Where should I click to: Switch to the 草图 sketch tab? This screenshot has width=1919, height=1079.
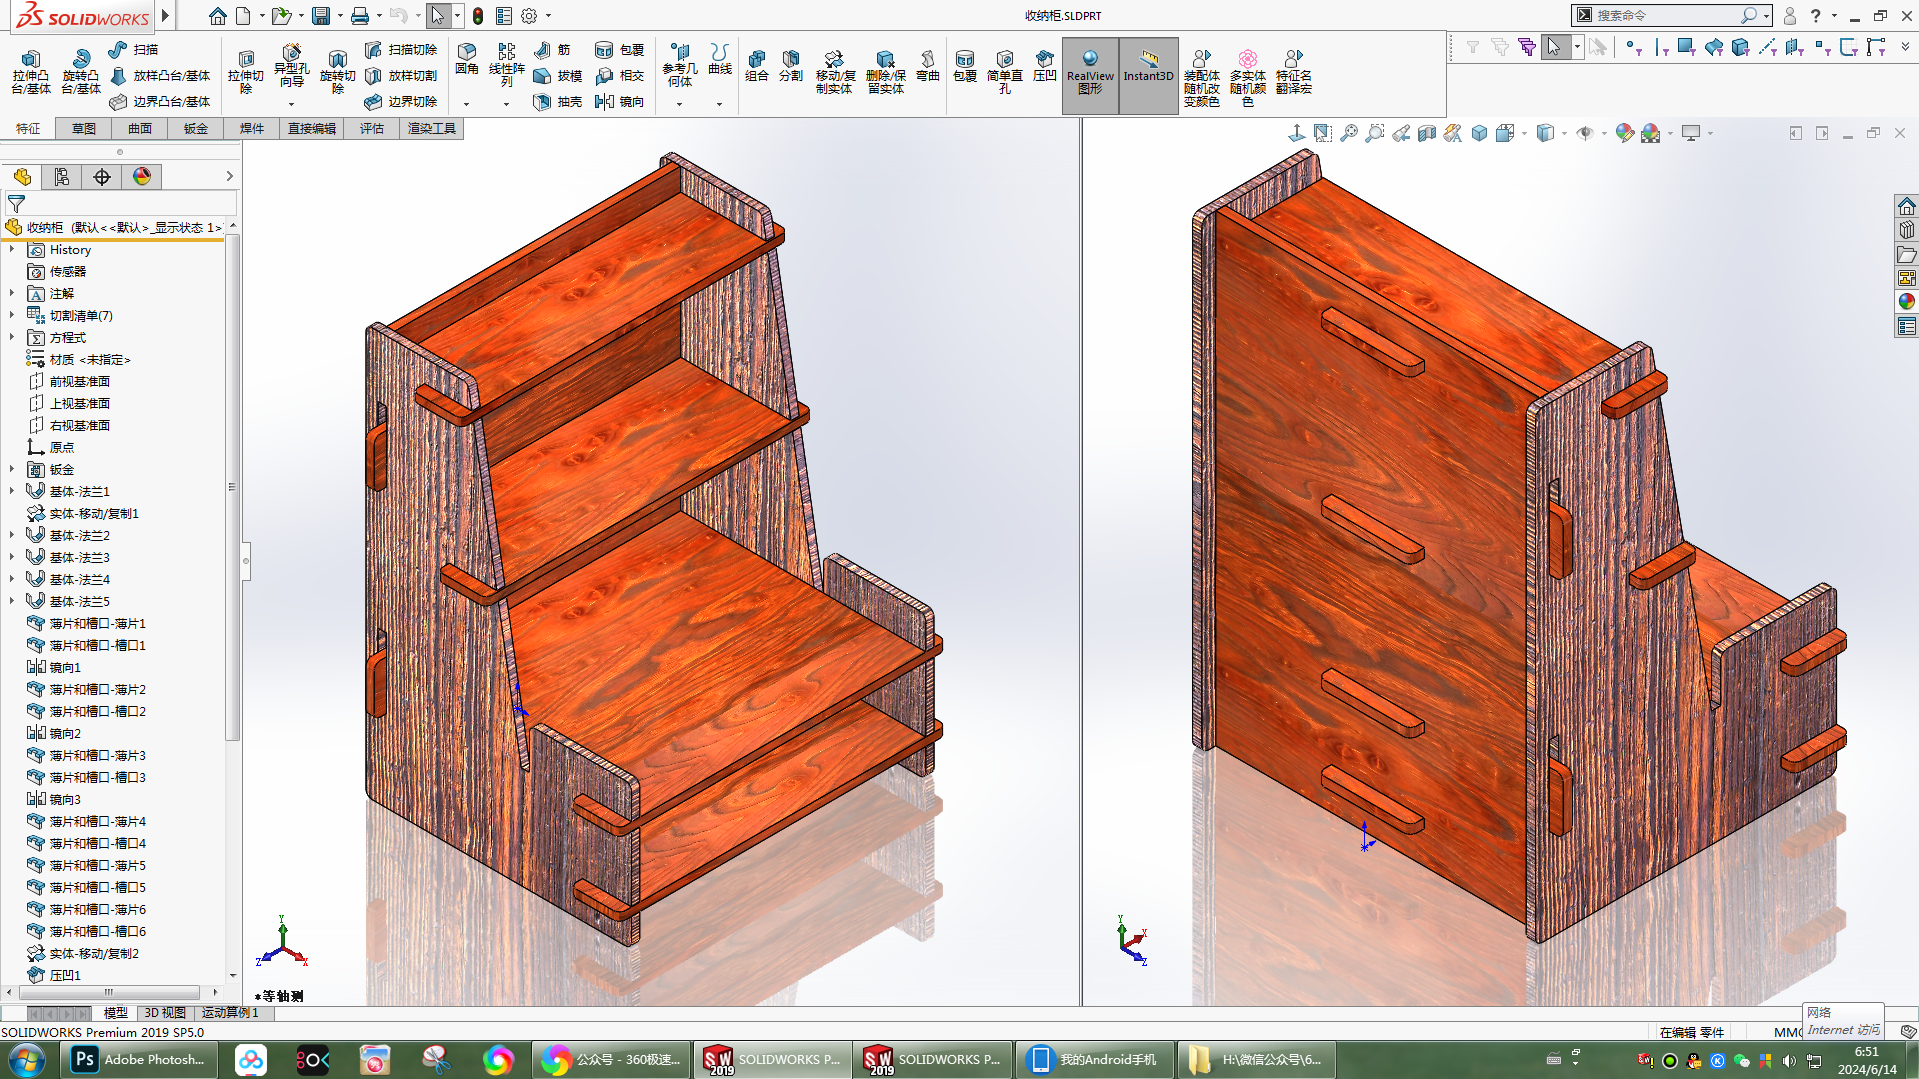point(84,129)
